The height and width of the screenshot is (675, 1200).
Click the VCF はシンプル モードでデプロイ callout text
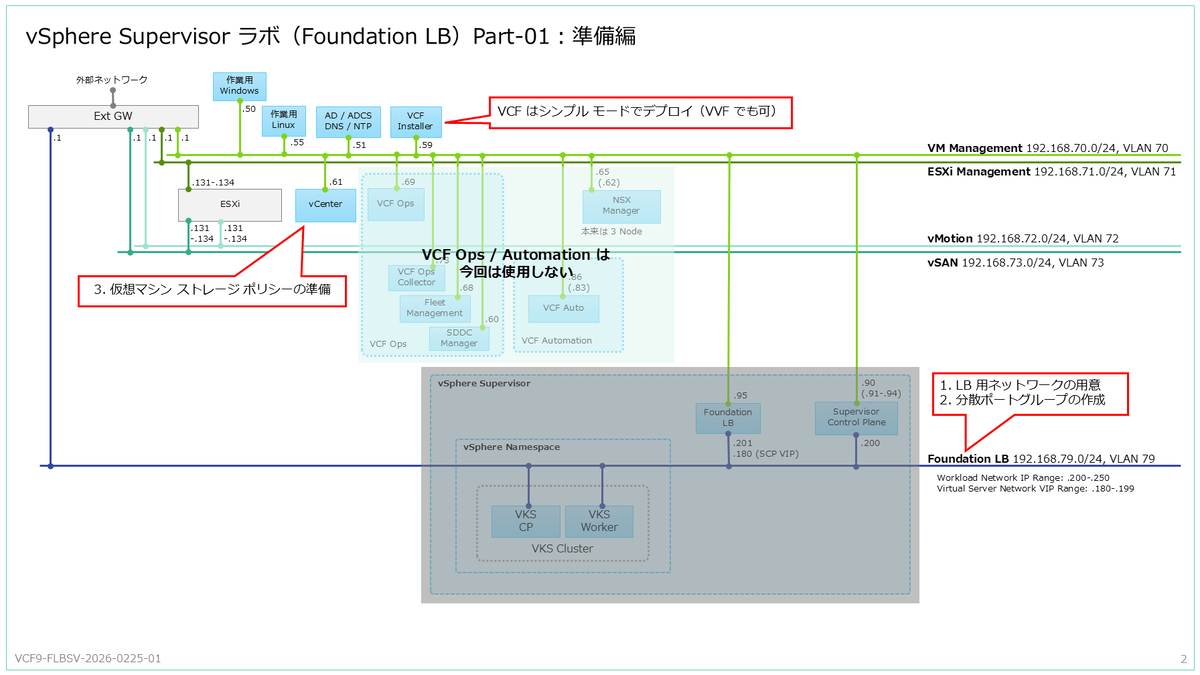point(637,113)
